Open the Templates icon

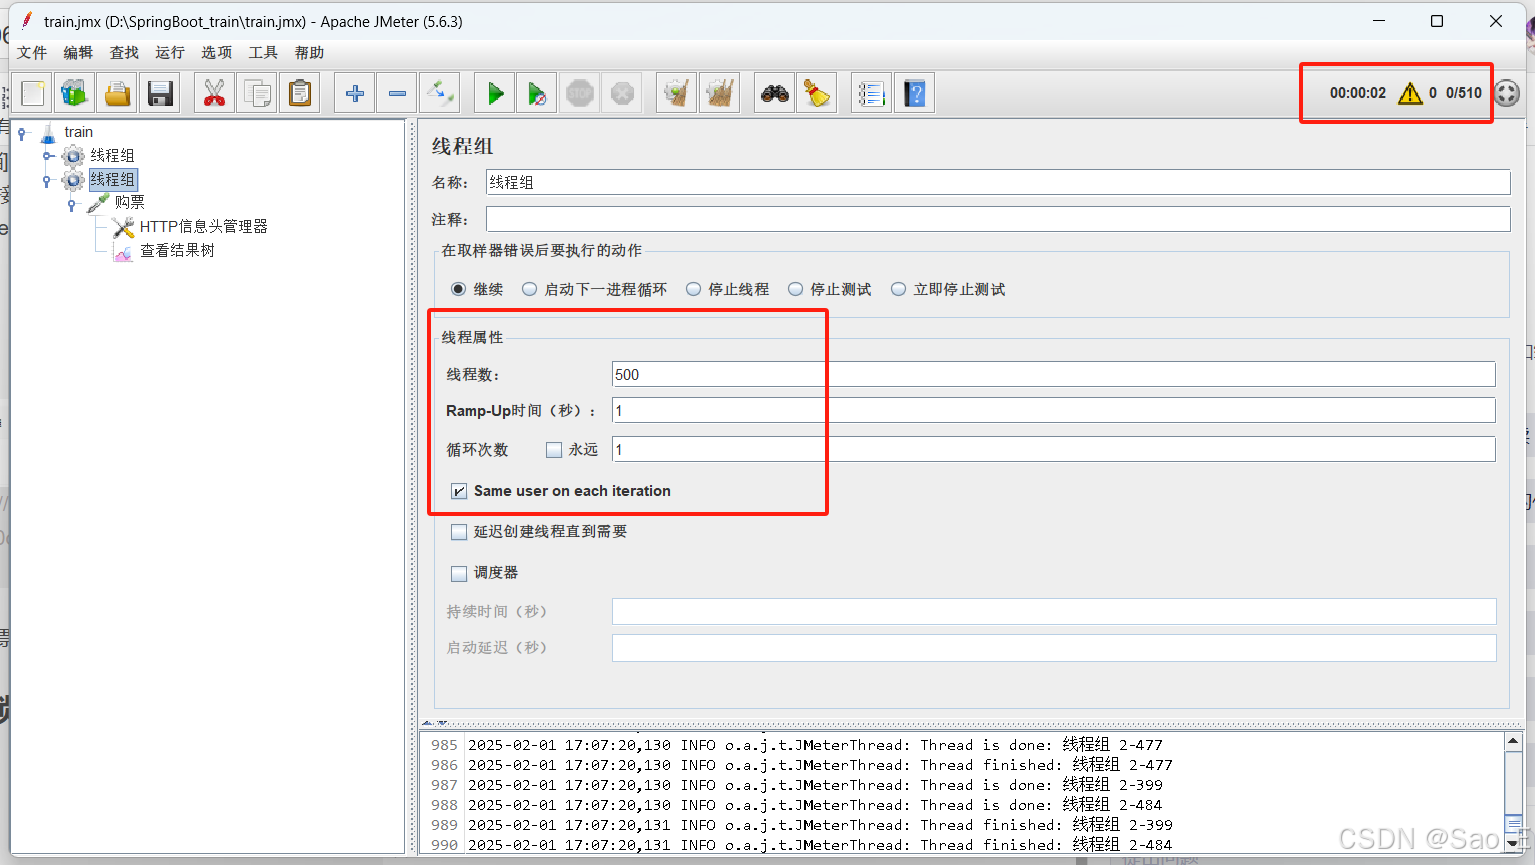tap(75, 93)
